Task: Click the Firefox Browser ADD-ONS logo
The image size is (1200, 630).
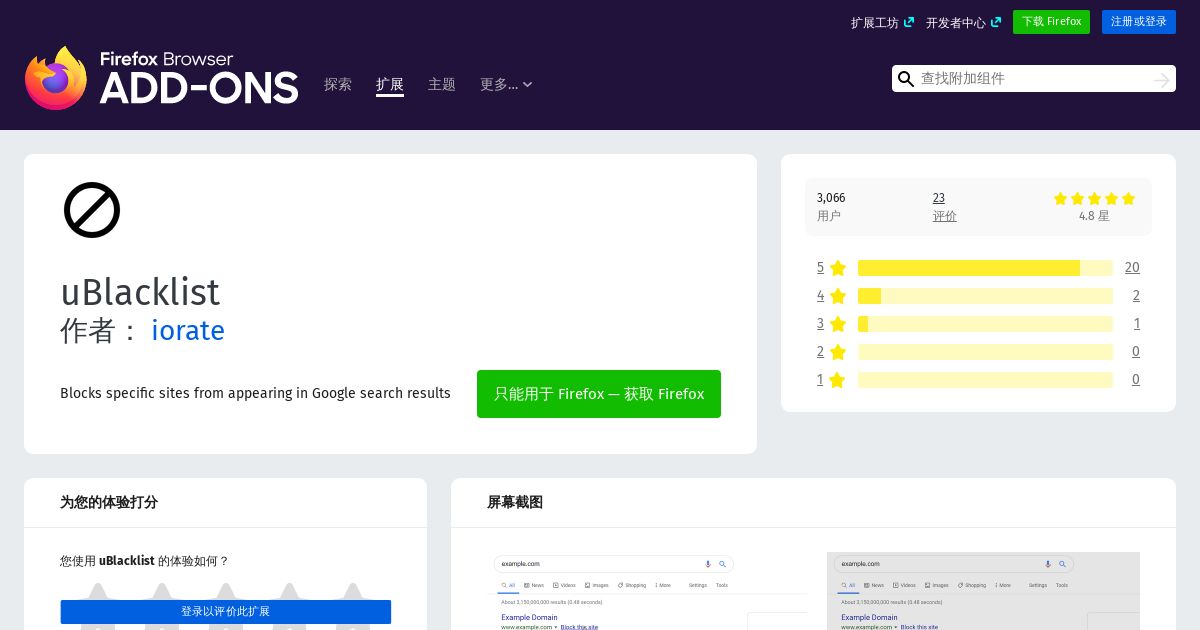Action: tap(162, 78)
